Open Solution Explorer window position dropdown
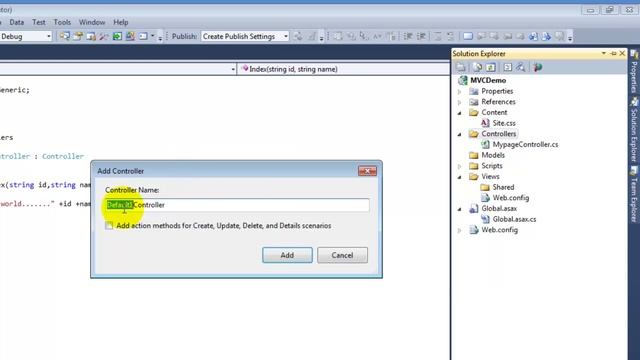 point(604,53)
